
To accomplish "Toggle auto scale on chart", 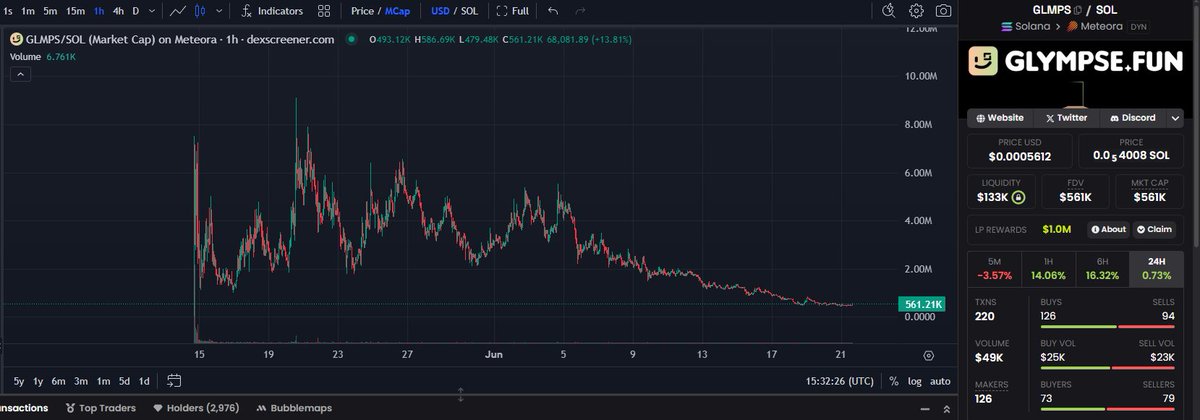I will 940,381.
